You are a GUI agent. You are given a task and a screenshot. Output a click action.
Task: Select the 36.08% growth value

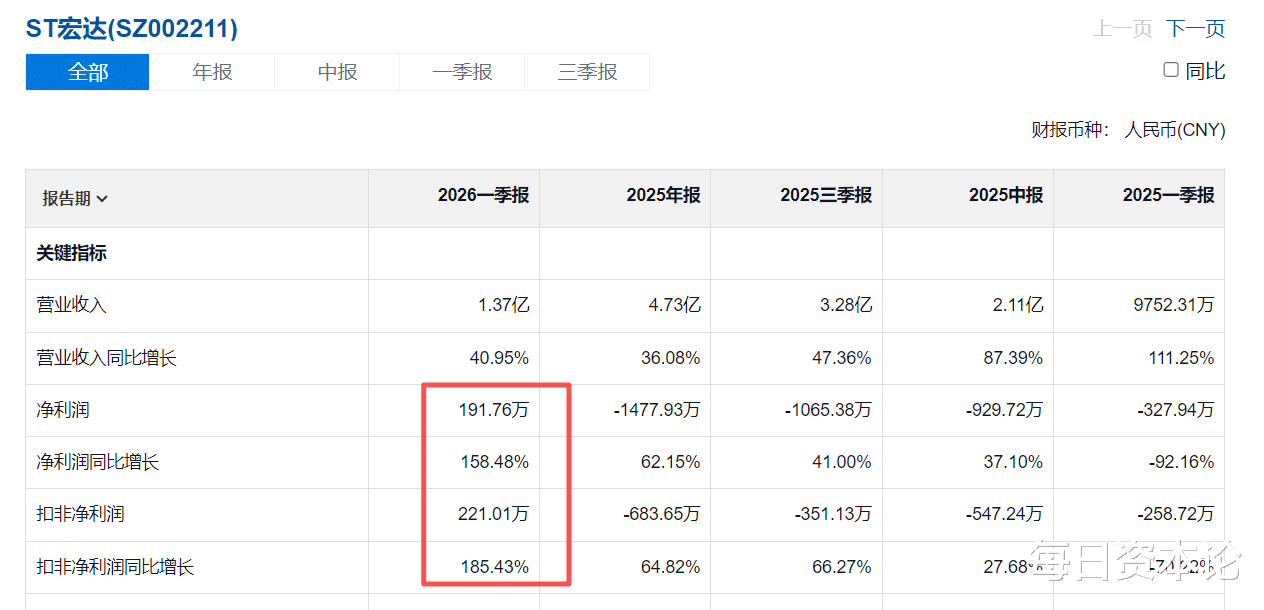(671, 357)
